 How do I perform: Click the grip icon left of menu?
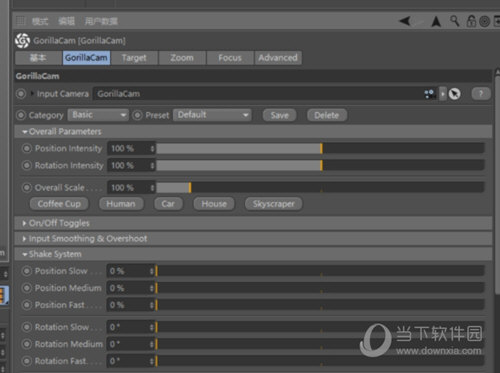point(21,21)
